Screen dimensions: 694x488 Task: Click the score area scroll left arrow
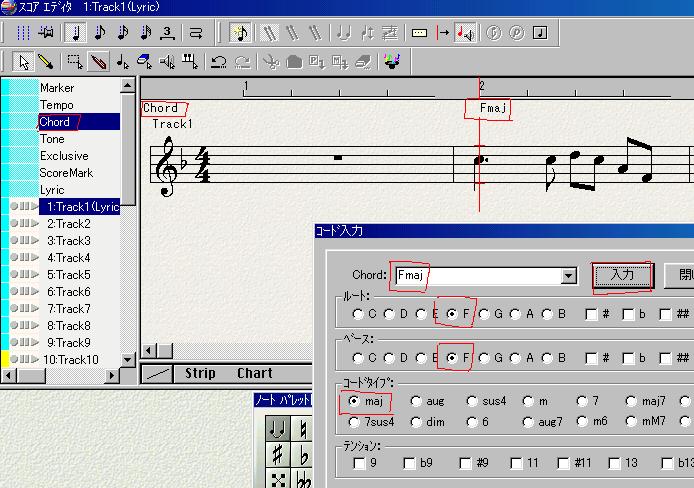149,351
